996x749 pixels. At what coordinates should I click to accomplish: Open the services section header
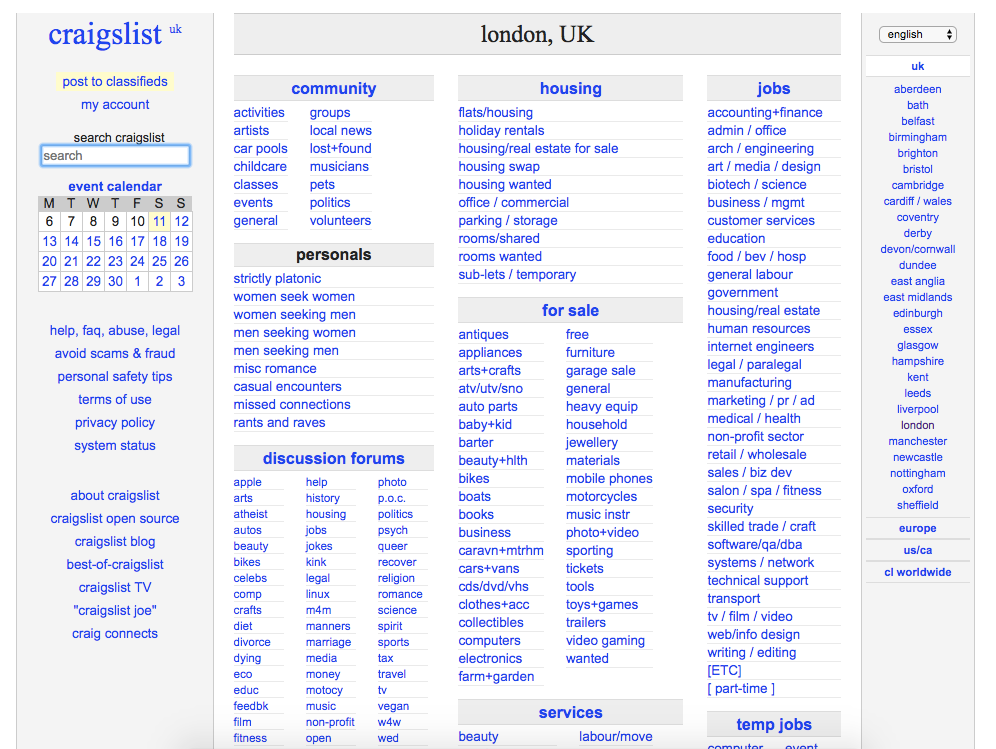point(570,713)
